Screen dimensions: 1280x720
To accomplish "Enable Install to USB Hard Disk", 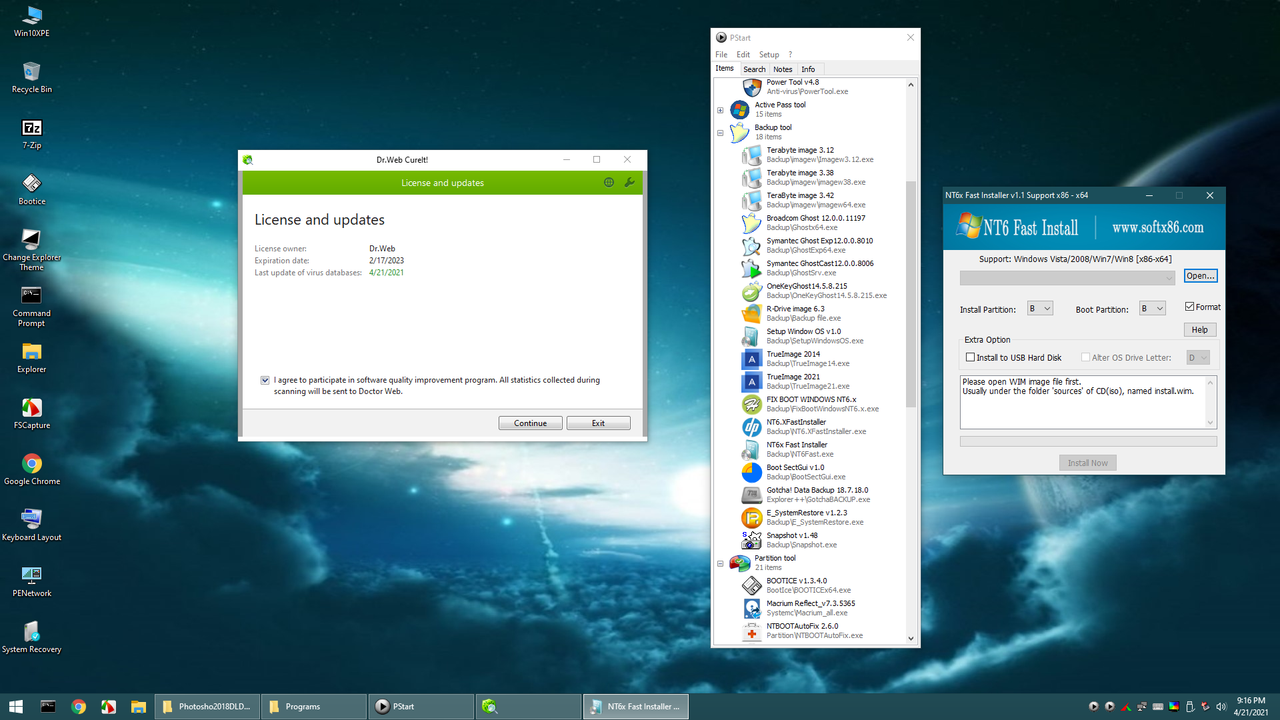I will 970,357.
